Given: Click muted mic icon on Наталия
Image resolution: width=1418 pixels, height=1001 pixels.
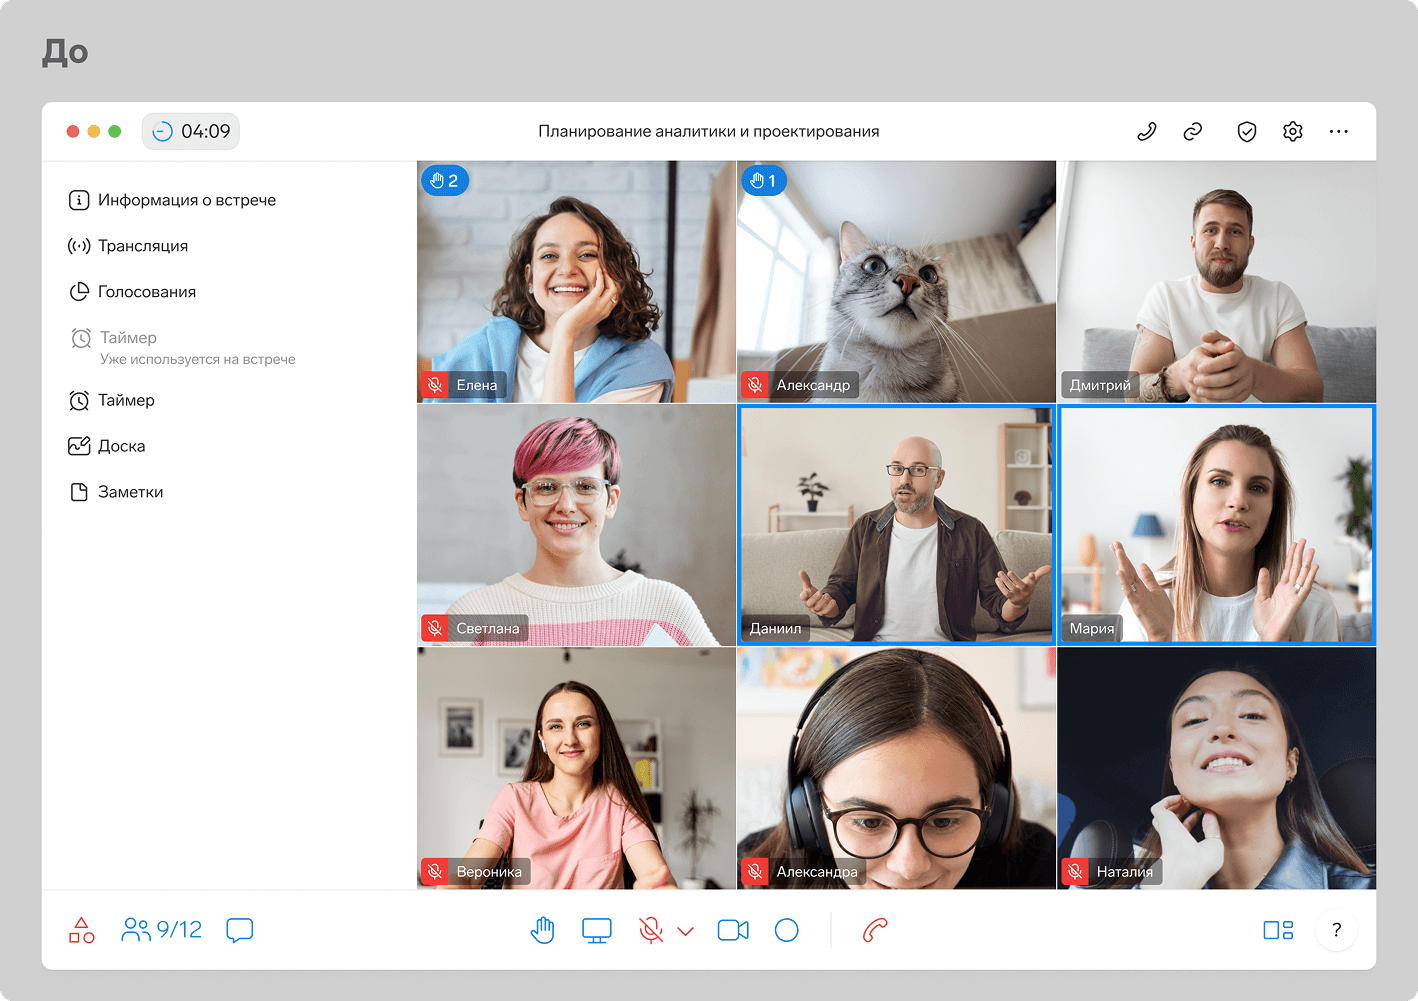Looking at the screenshot, I should pos(1075,871).
